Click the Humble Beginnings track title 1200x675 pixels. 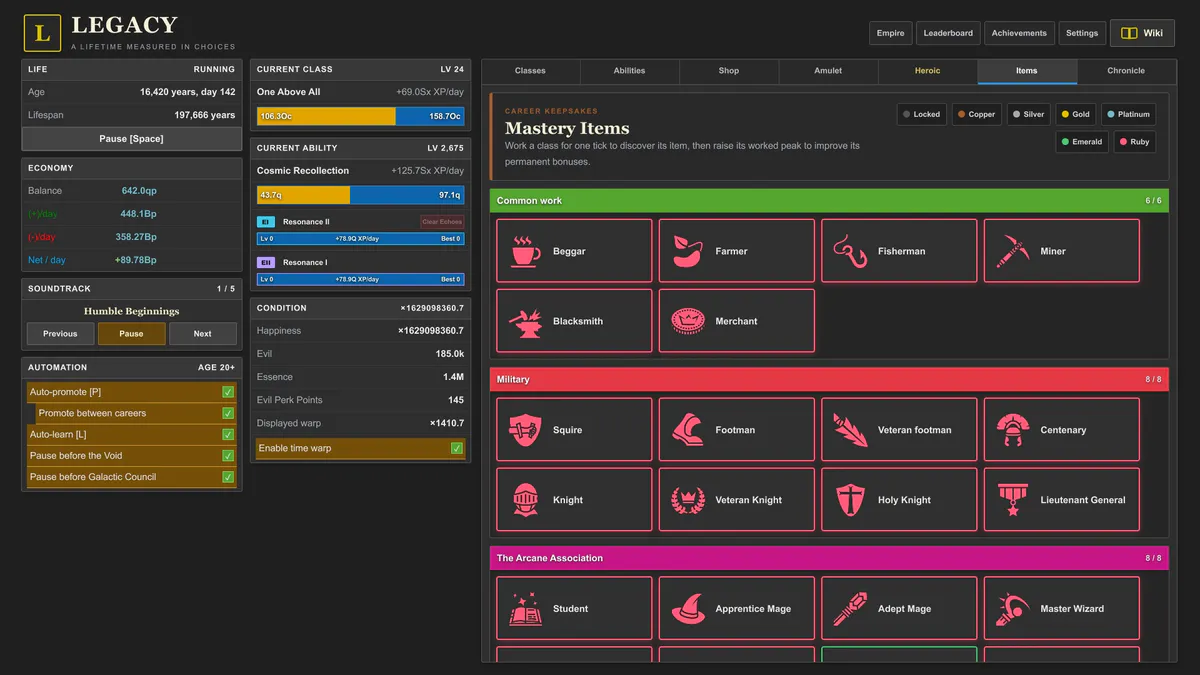click(x=131, y=311)
